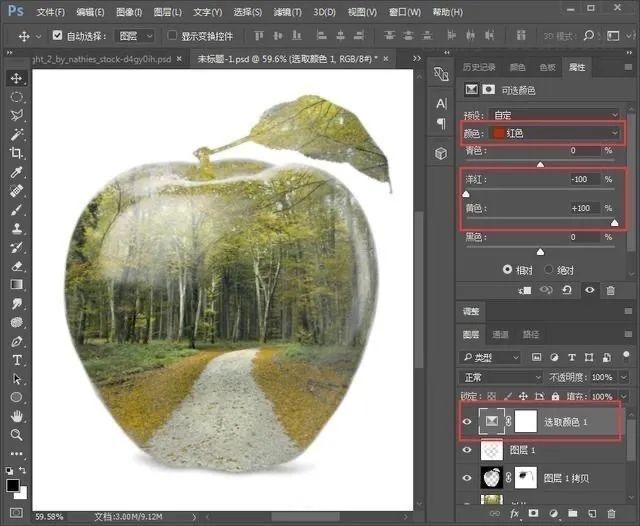Switch to the 历史记录 tab
640x526 pixels.
click(479, 67)
